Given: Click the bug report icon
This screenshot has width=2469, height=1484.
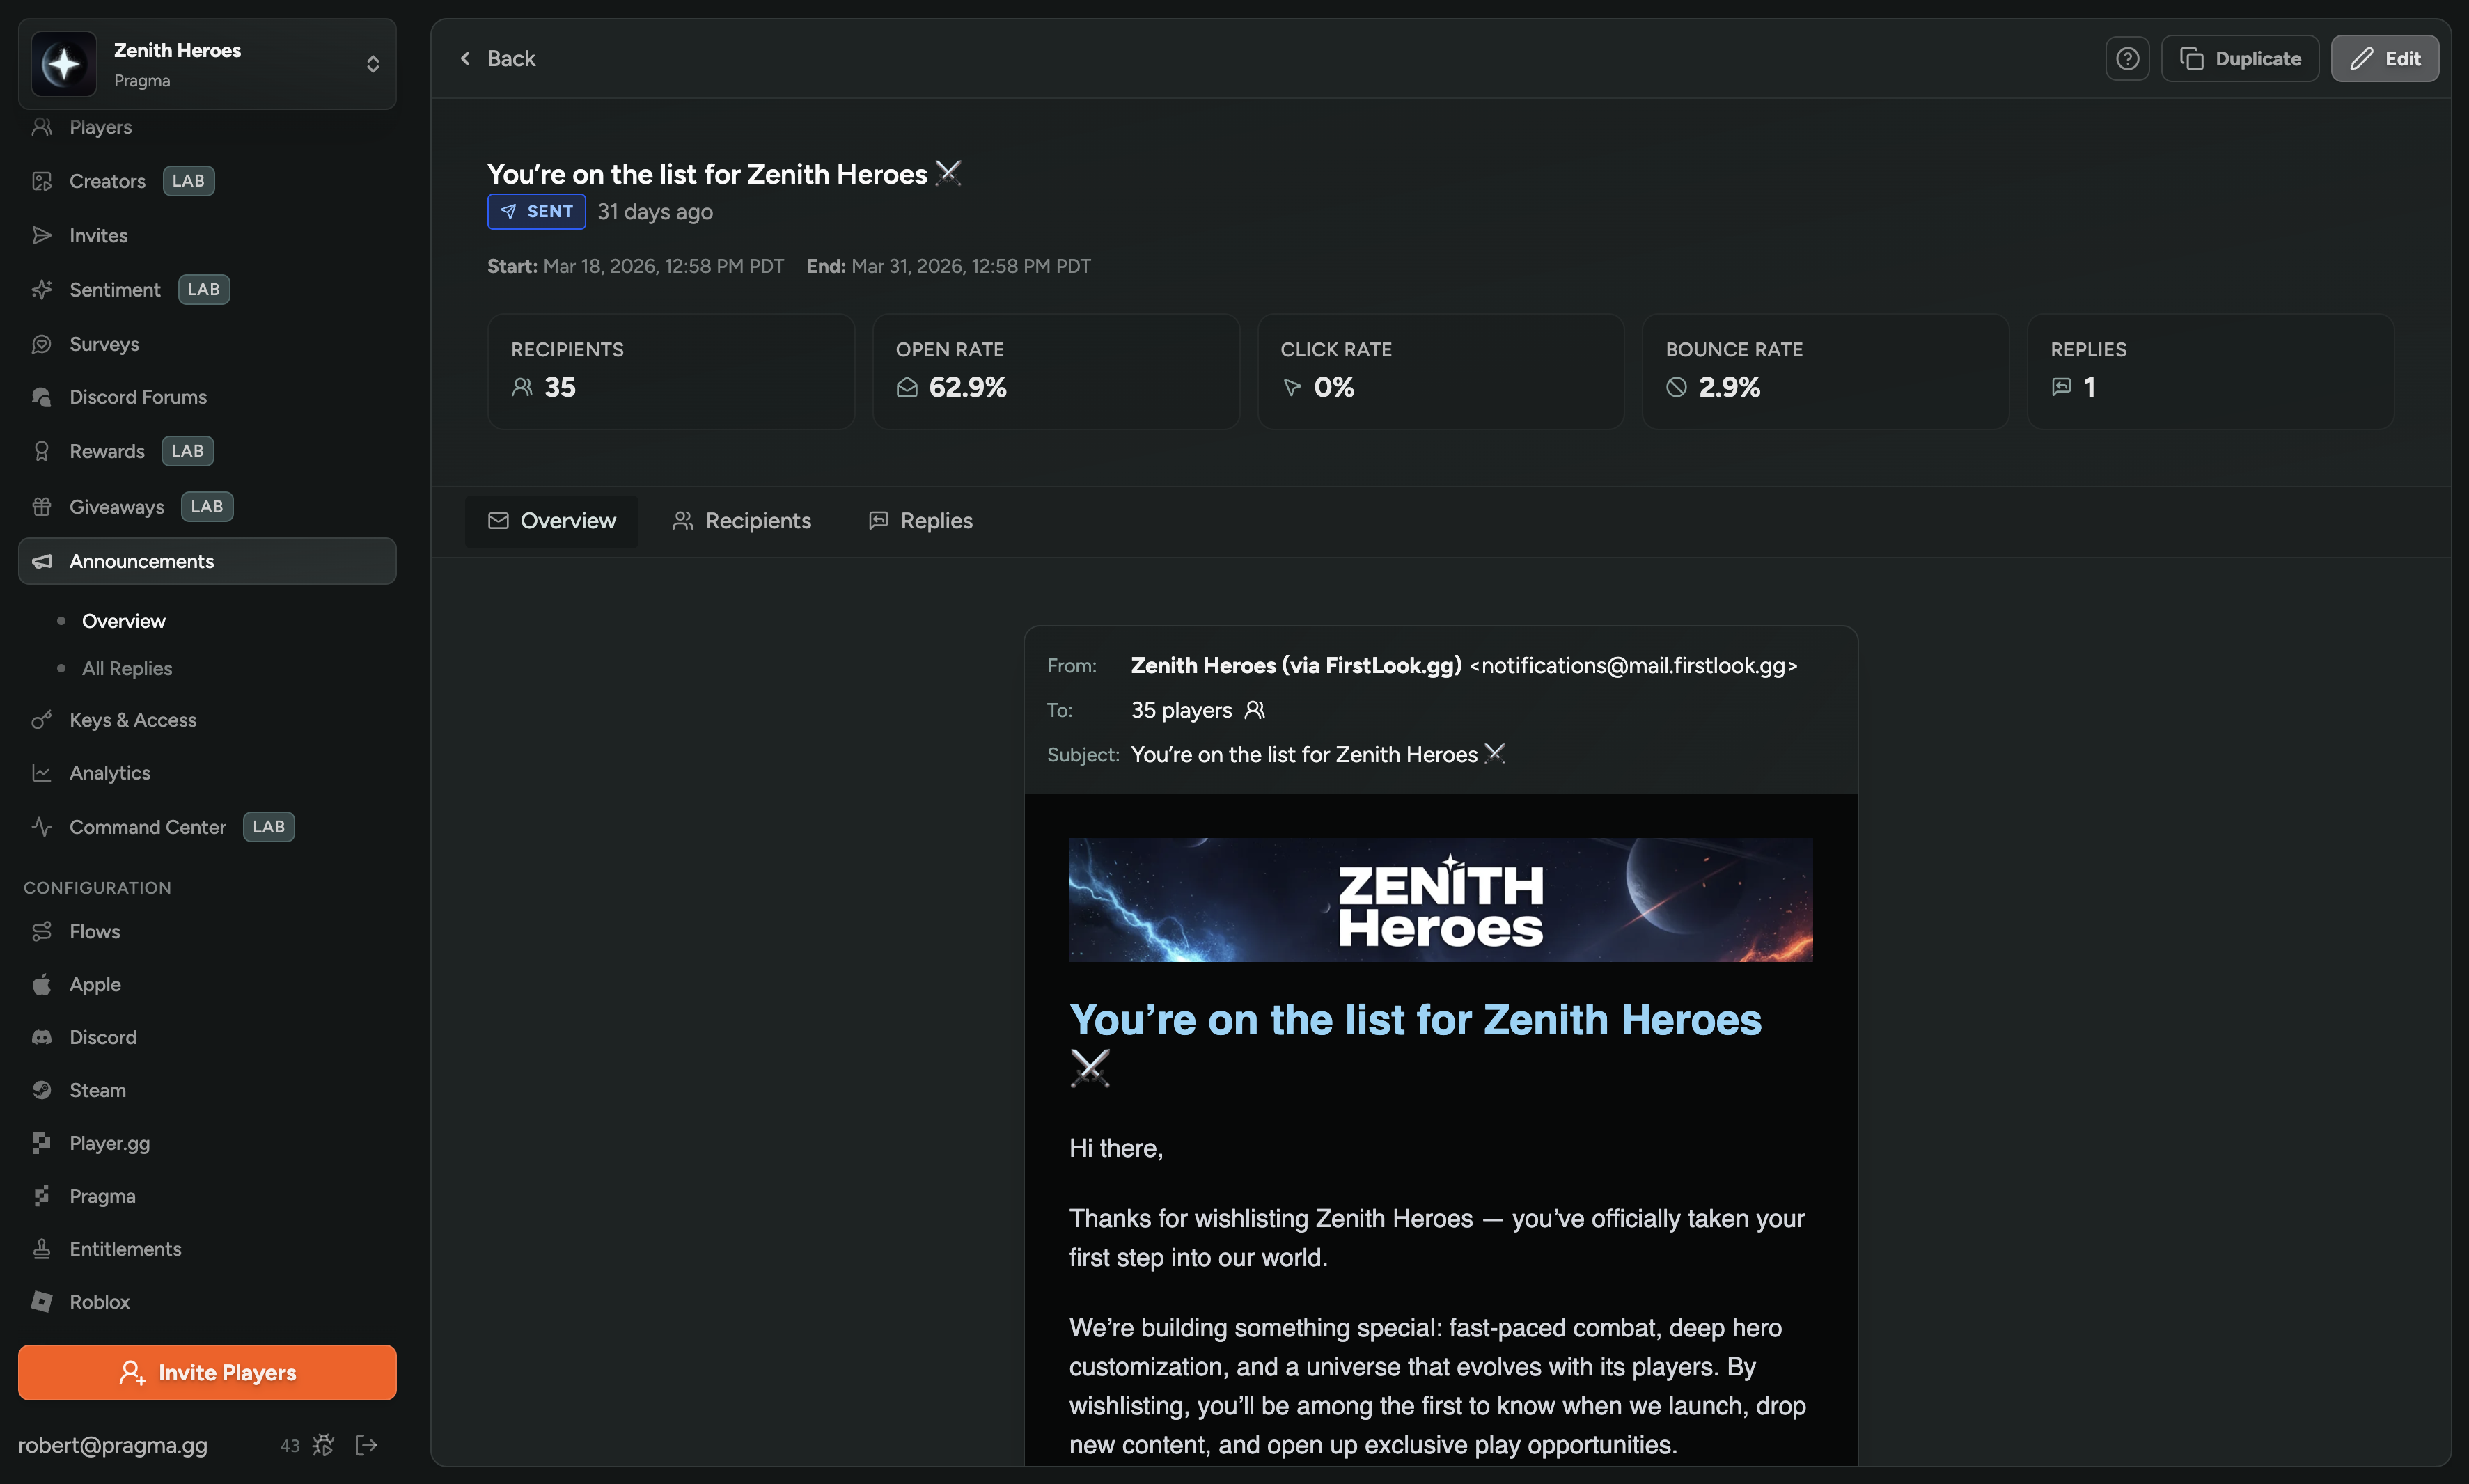Looking at the screenshot, I should [x=323, y=1445].
